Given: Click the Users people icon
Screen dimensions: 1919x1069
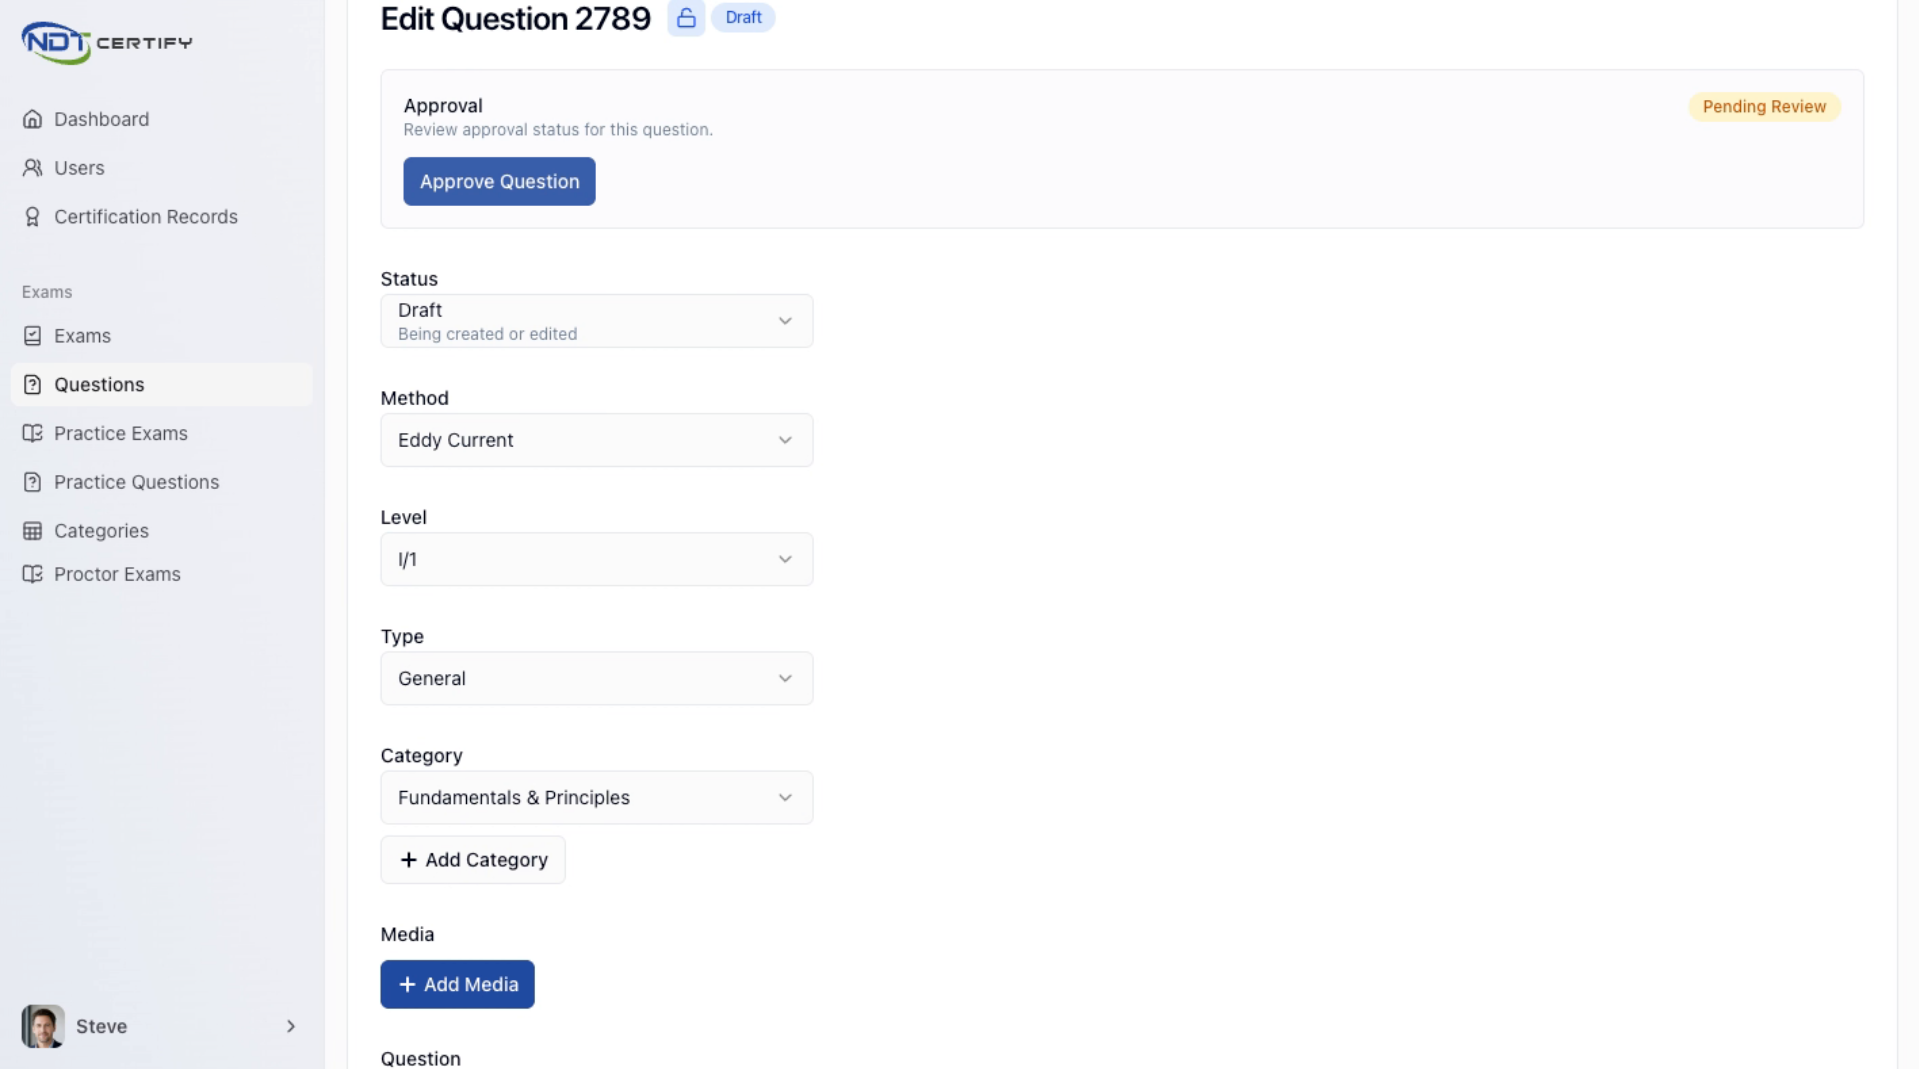Looking at the screenshot, I should [x=33, y=168].
